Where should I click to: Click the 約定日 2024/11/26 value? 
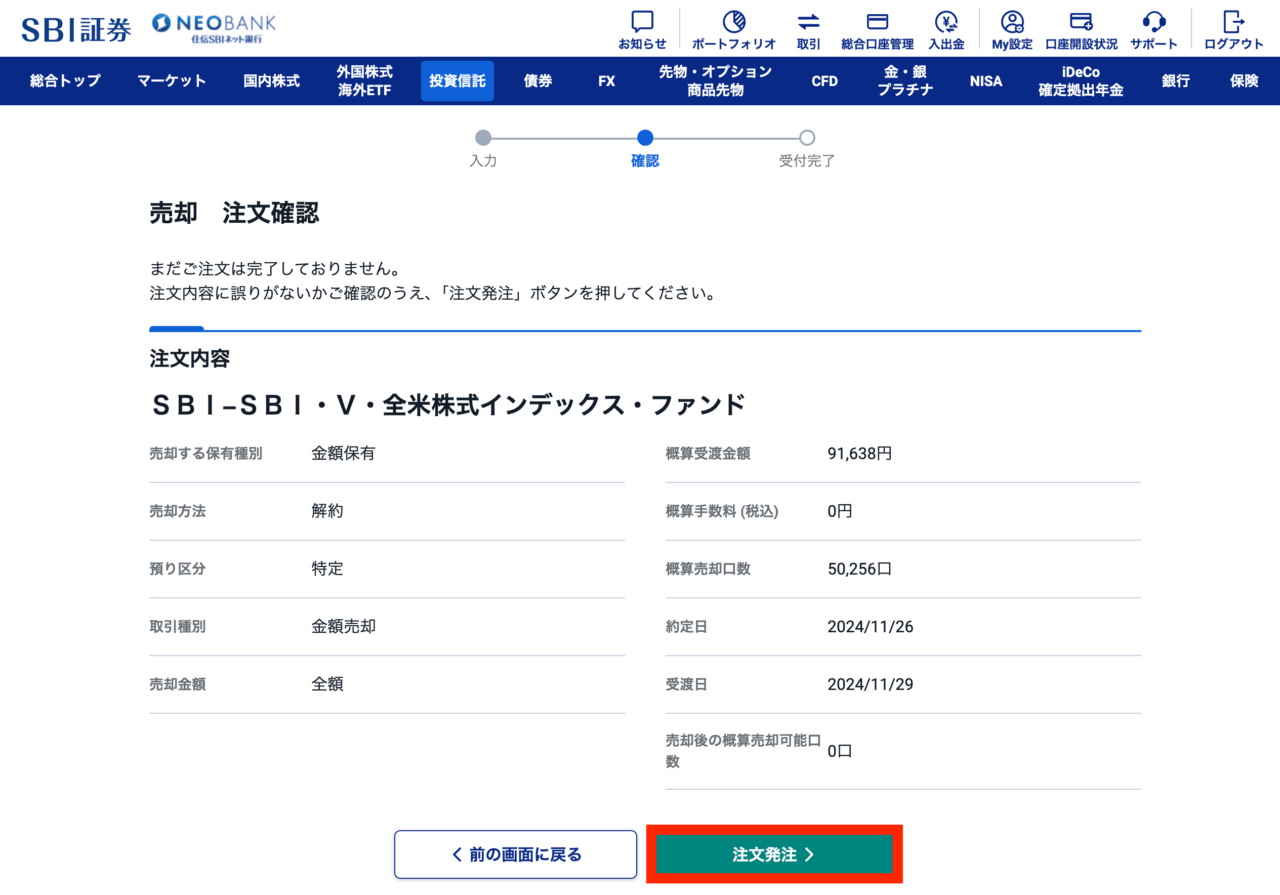point(870,627)
